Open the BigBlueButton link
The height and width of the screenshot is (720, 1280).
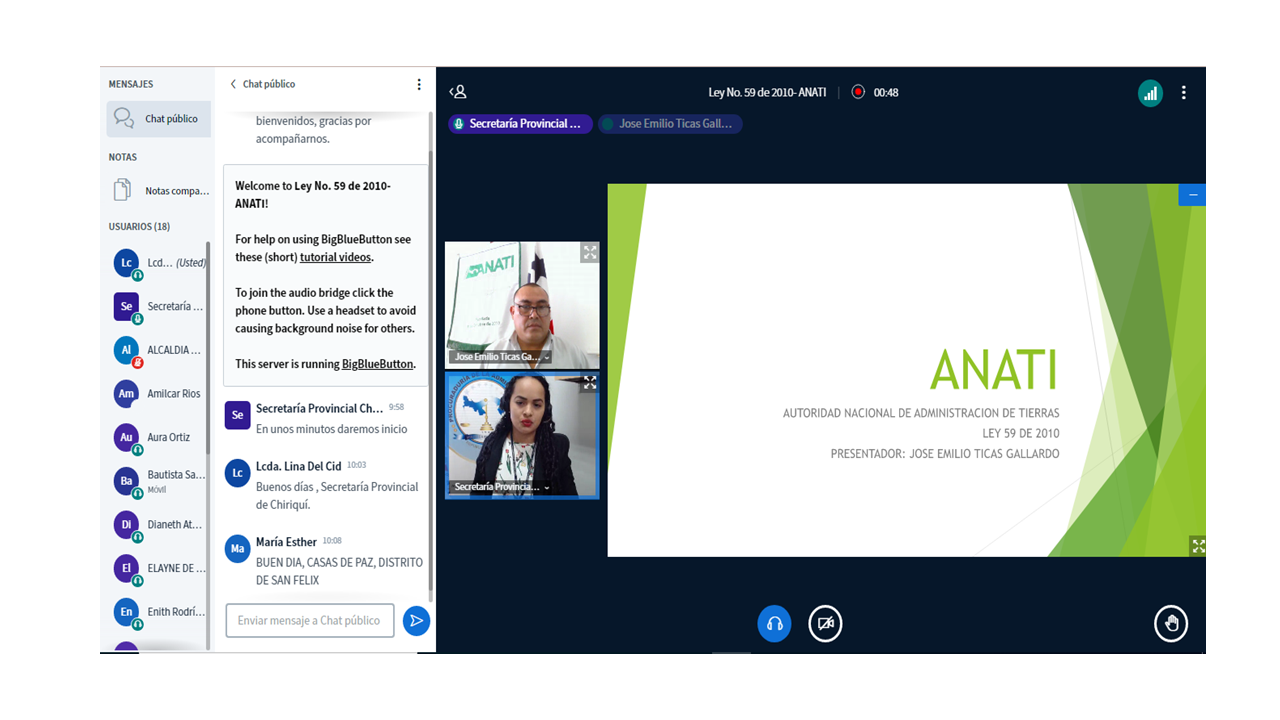[378, 364]
